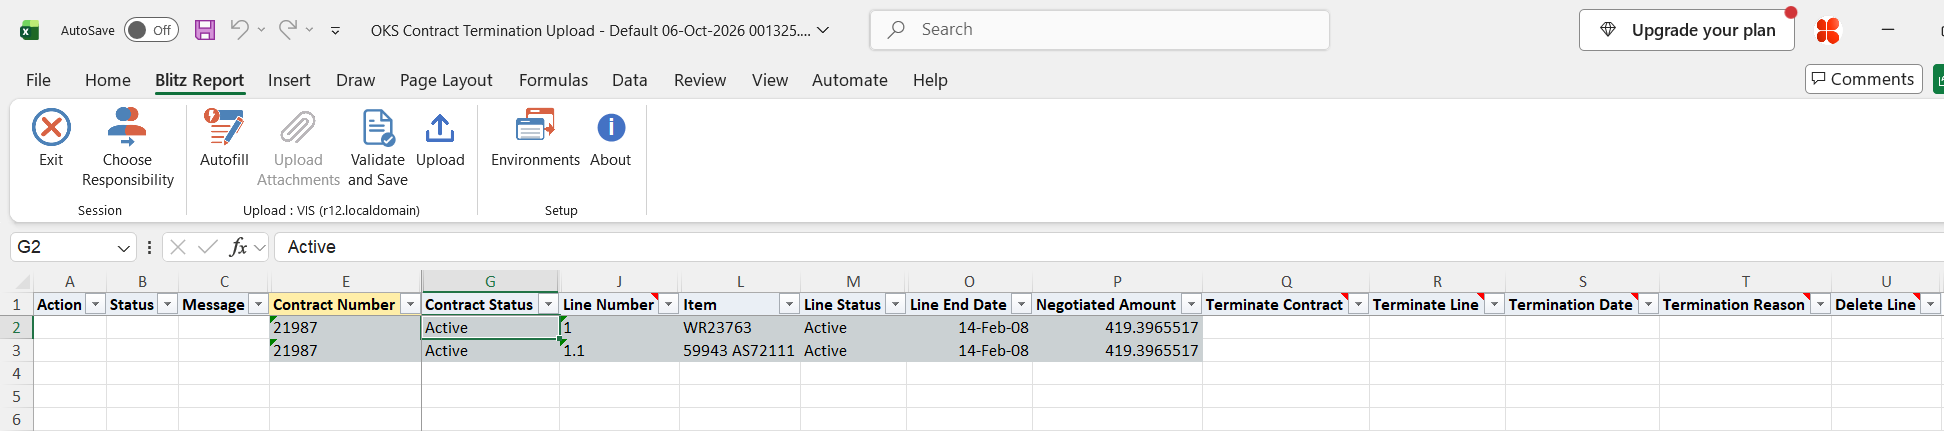Open Contract Number filter dropdown
The height and width of the screenshot is (431, 1944).
point(411,304)
